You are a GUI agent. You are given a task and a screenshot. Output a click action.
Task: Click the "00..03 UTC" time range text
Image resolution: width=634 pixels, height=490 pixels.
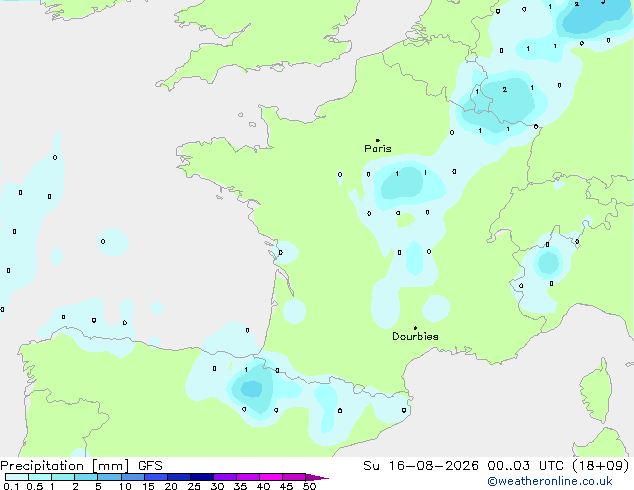point(525,466)
